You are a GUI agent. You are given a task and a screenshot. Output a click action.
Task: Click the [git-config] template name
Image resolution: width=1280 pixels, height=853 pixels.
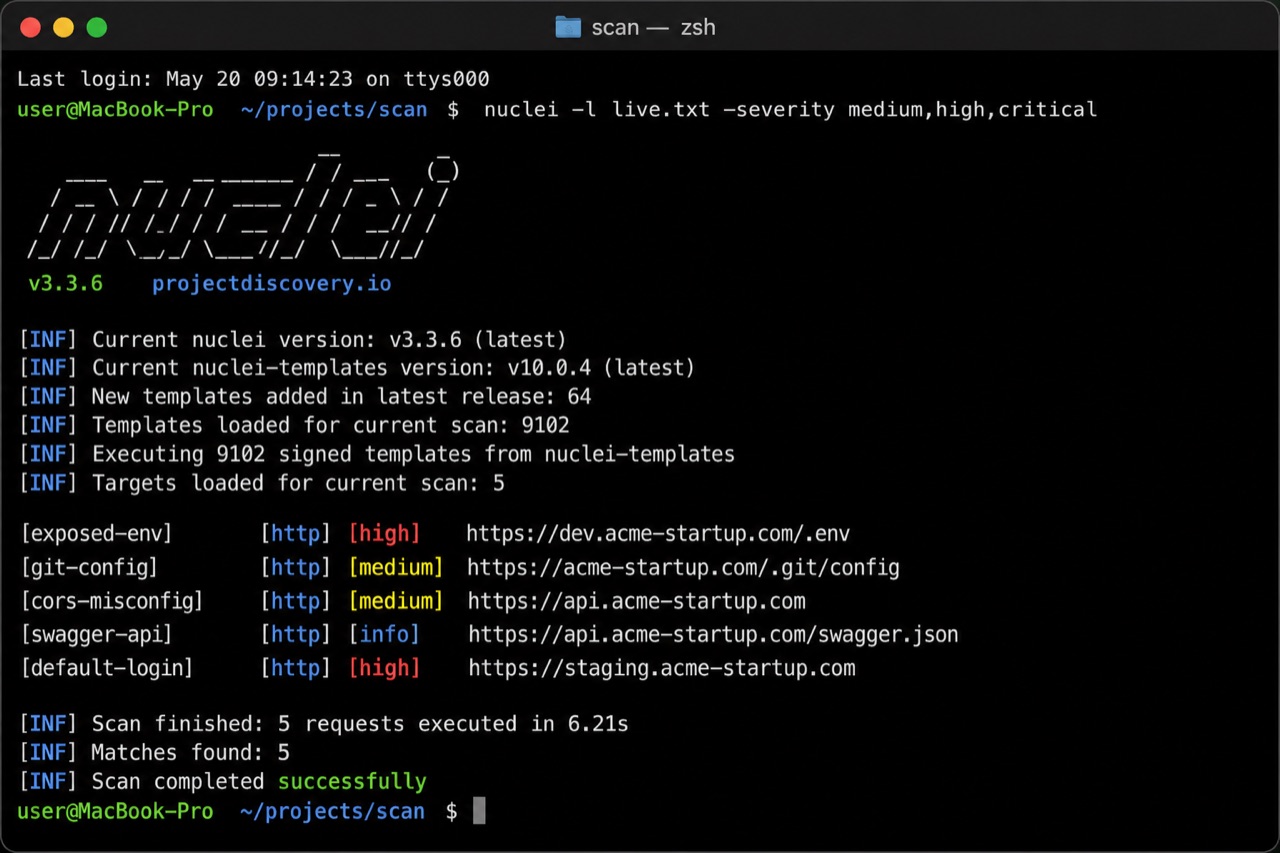[89, 568]
